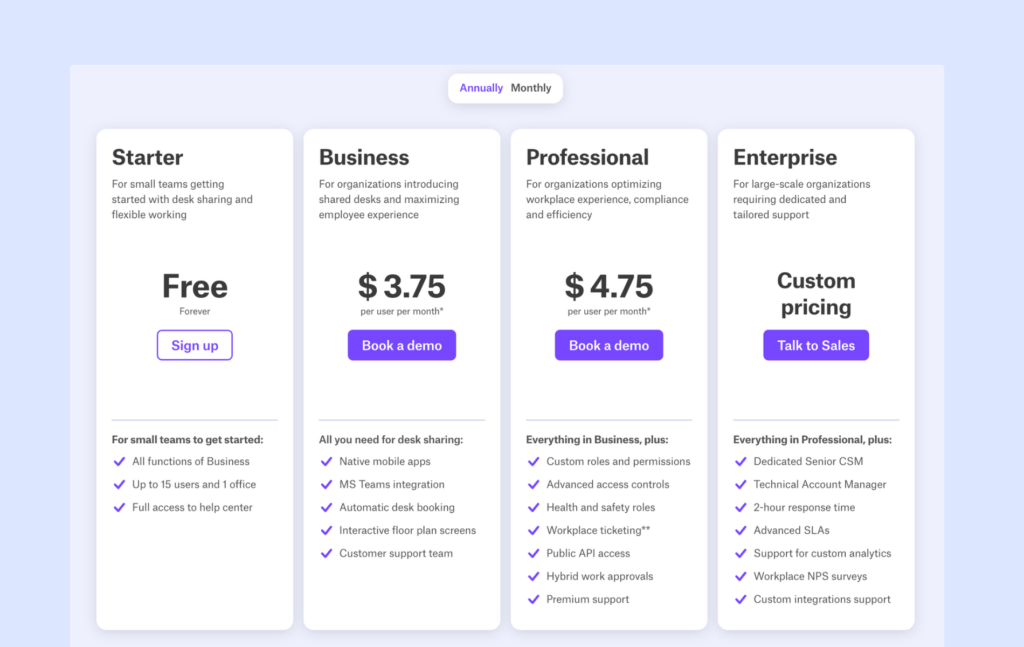The image size is (1024, 647).
Task: Click the checkmark beside "Dedicated Senior CSM"
Action: tap(741, 461)
